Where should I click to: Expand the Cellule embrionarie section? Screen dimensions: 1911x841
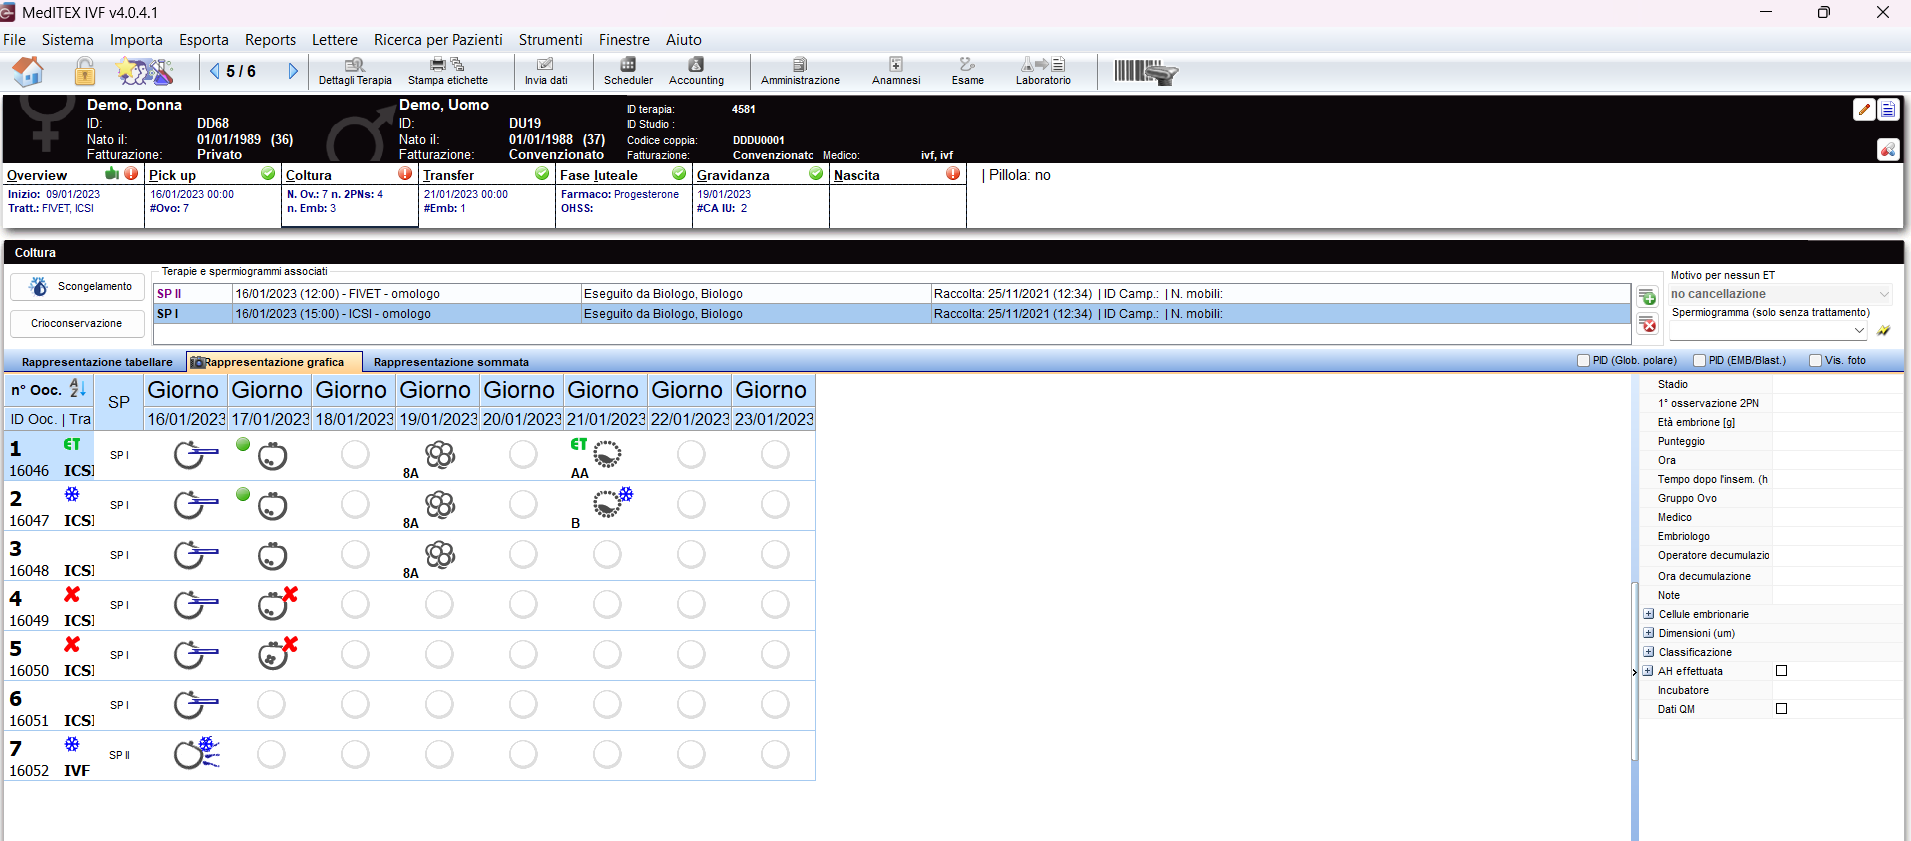pos(1649,614)
